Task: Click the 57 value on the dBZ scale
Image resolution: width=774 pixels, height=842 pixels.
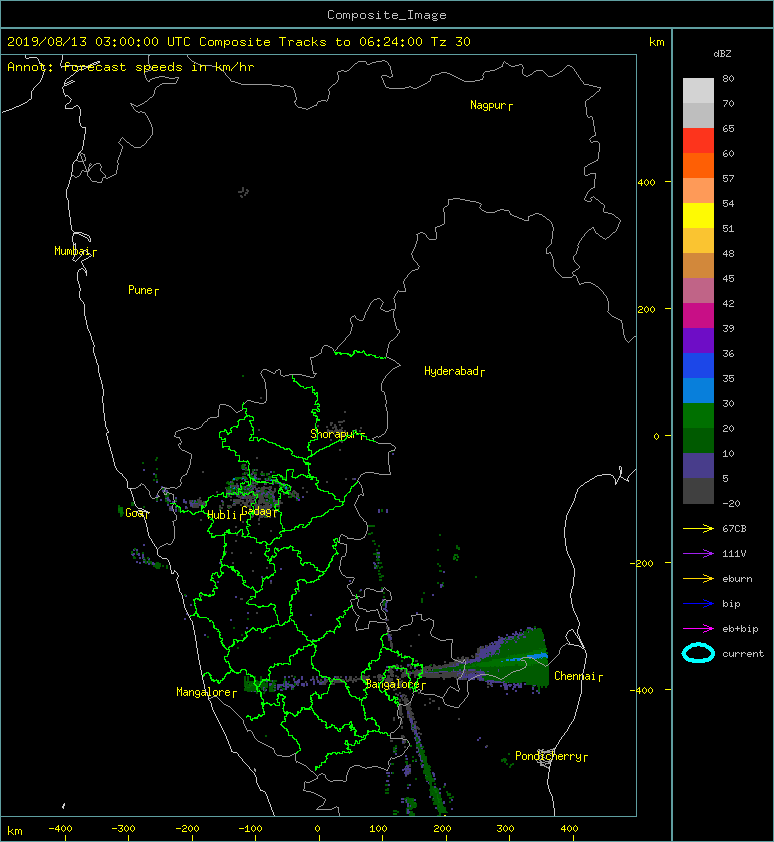Action: pyautogui.click(x=728, y=178)
